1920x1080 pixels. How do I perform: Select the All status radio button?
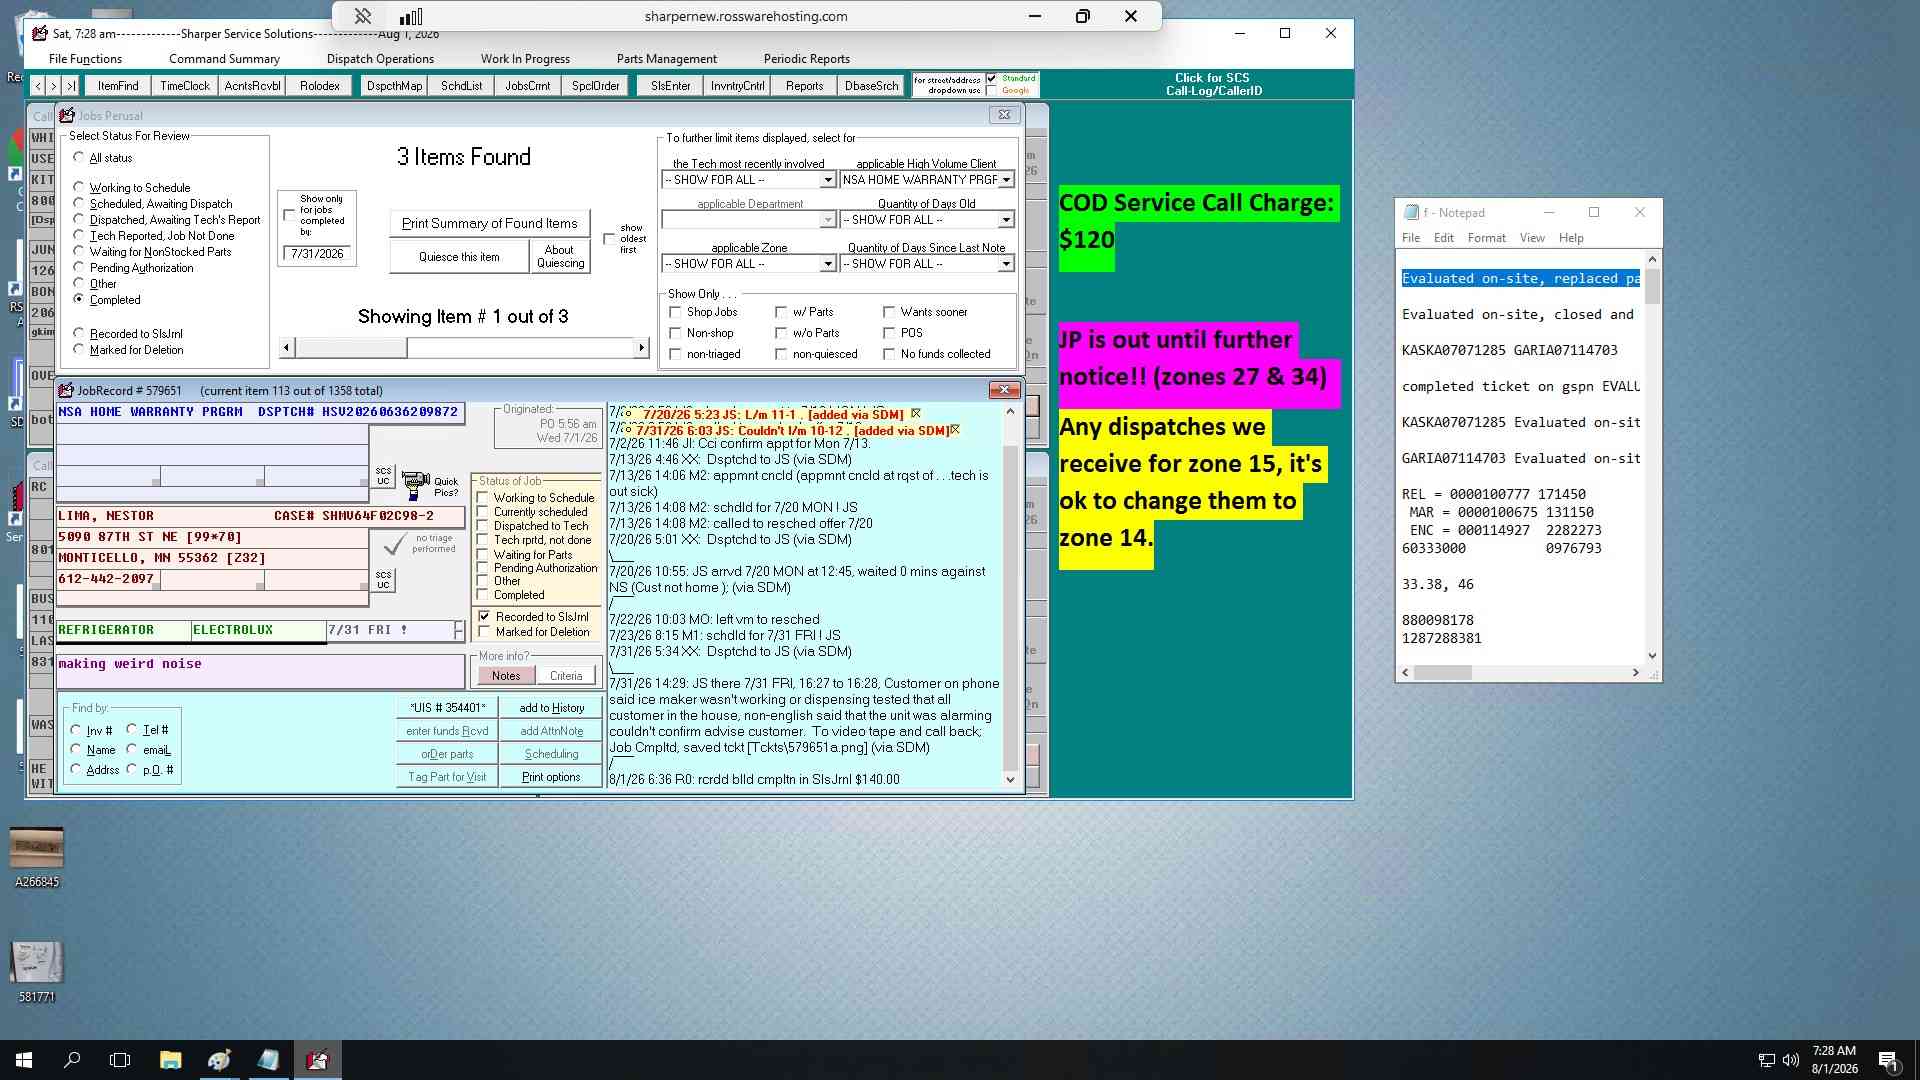click(x=79, y=157)
